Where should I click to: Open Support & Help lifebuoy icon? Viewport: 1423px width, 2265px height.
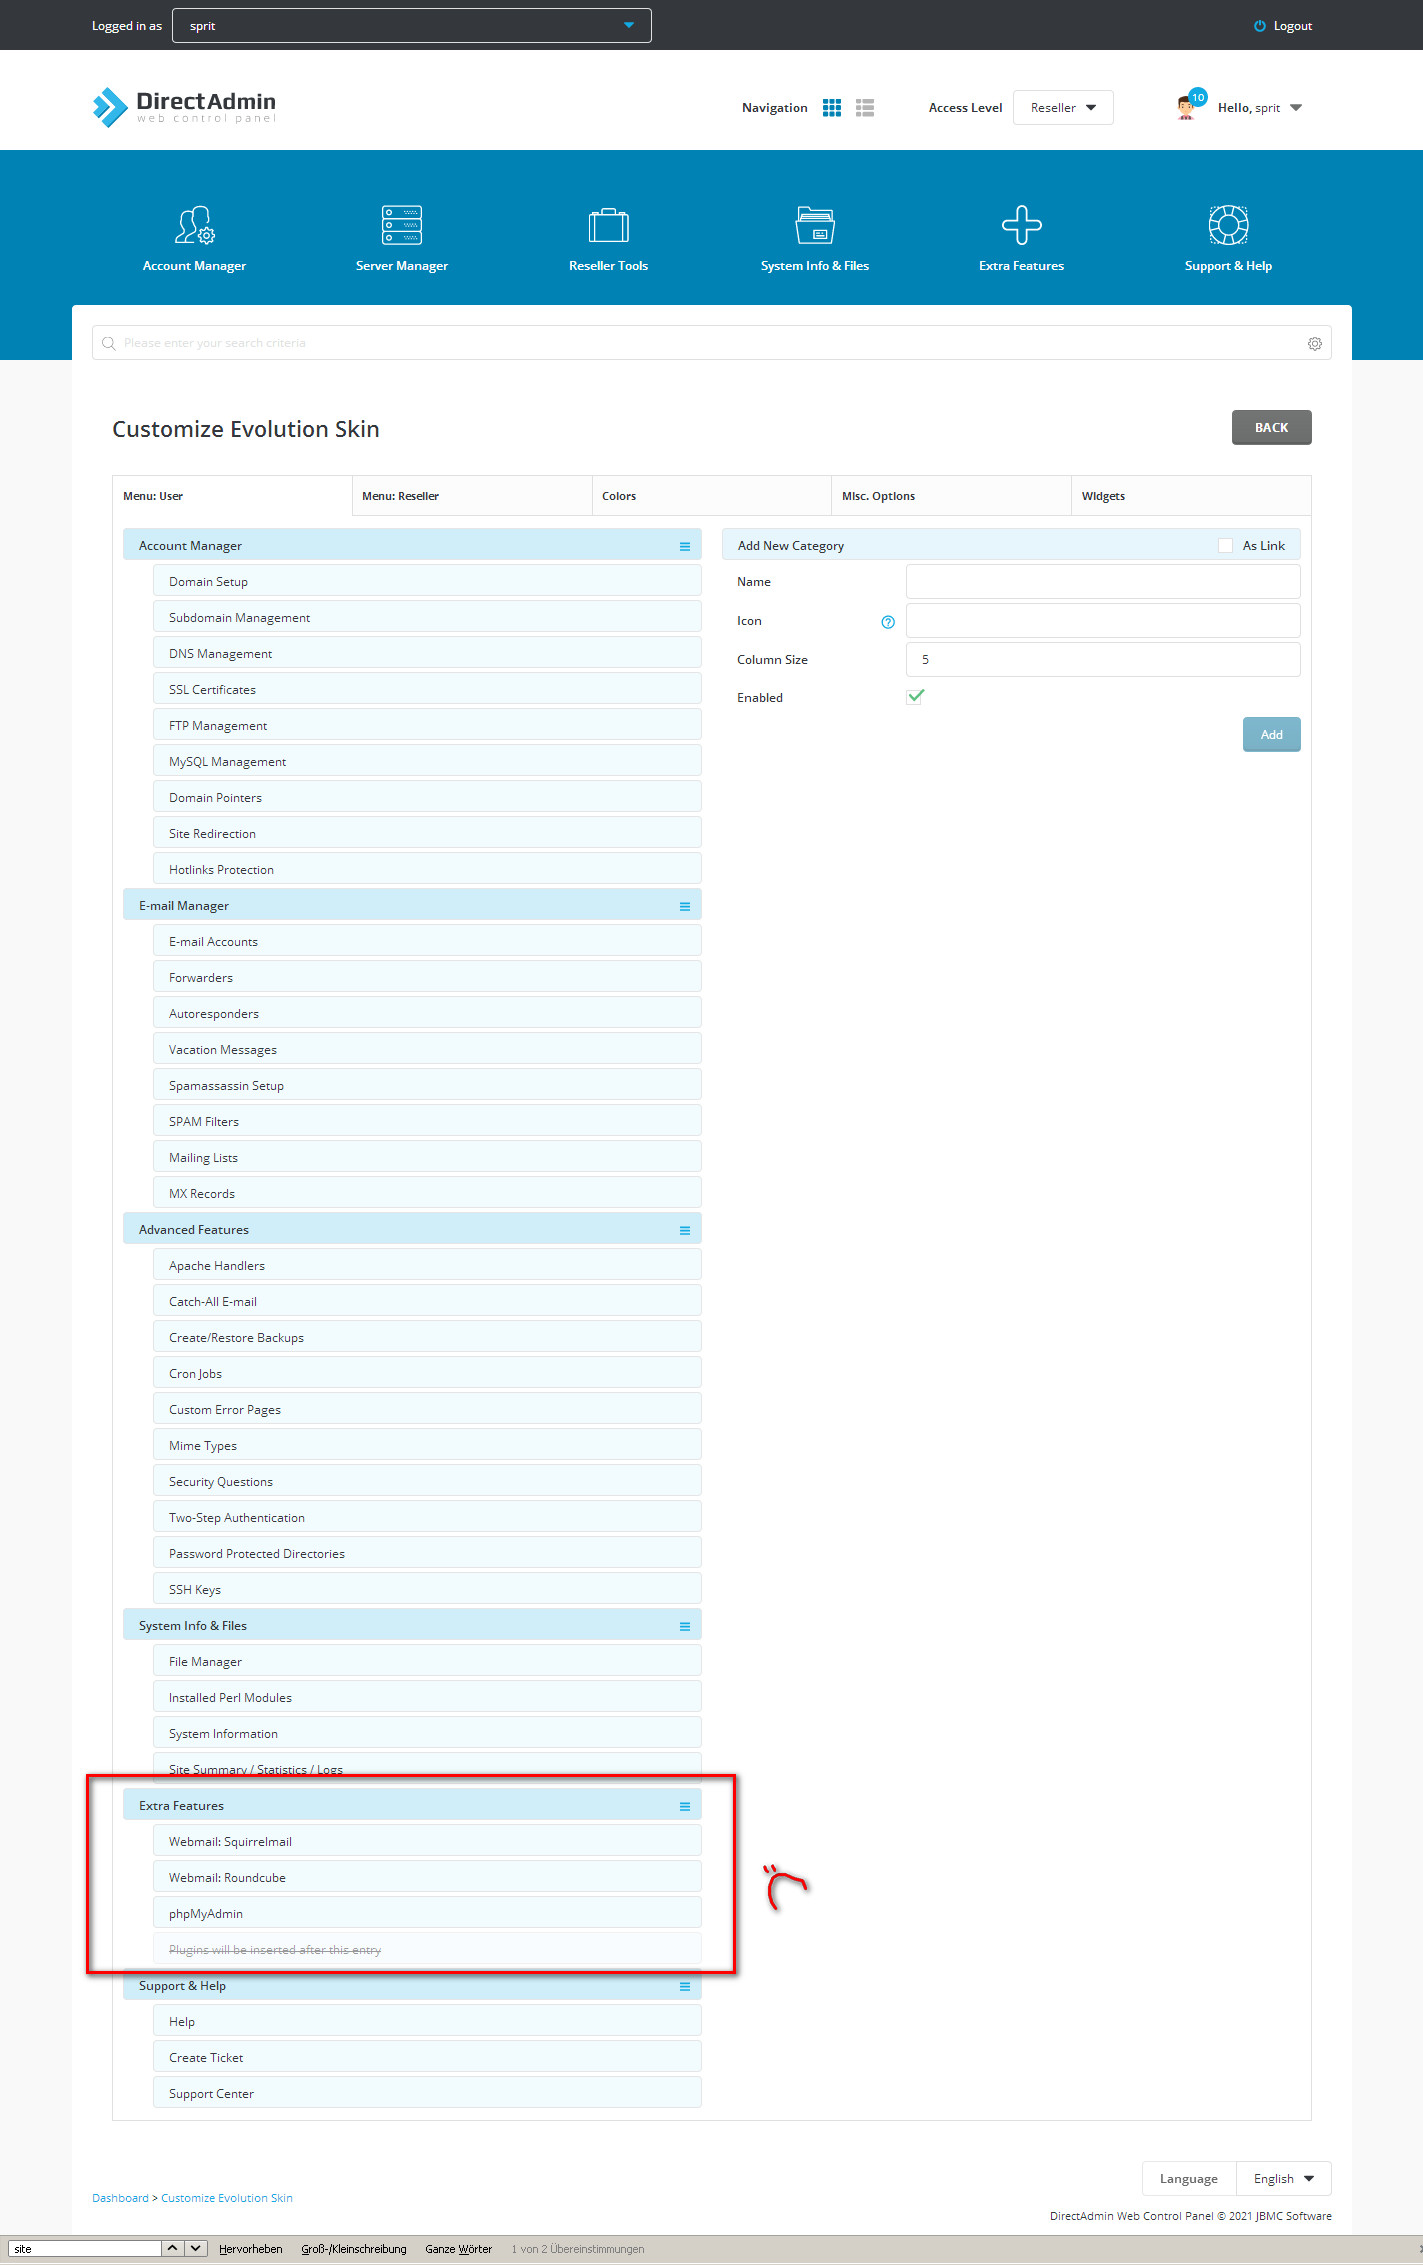pyautogui.click(x=1228, y=226)
